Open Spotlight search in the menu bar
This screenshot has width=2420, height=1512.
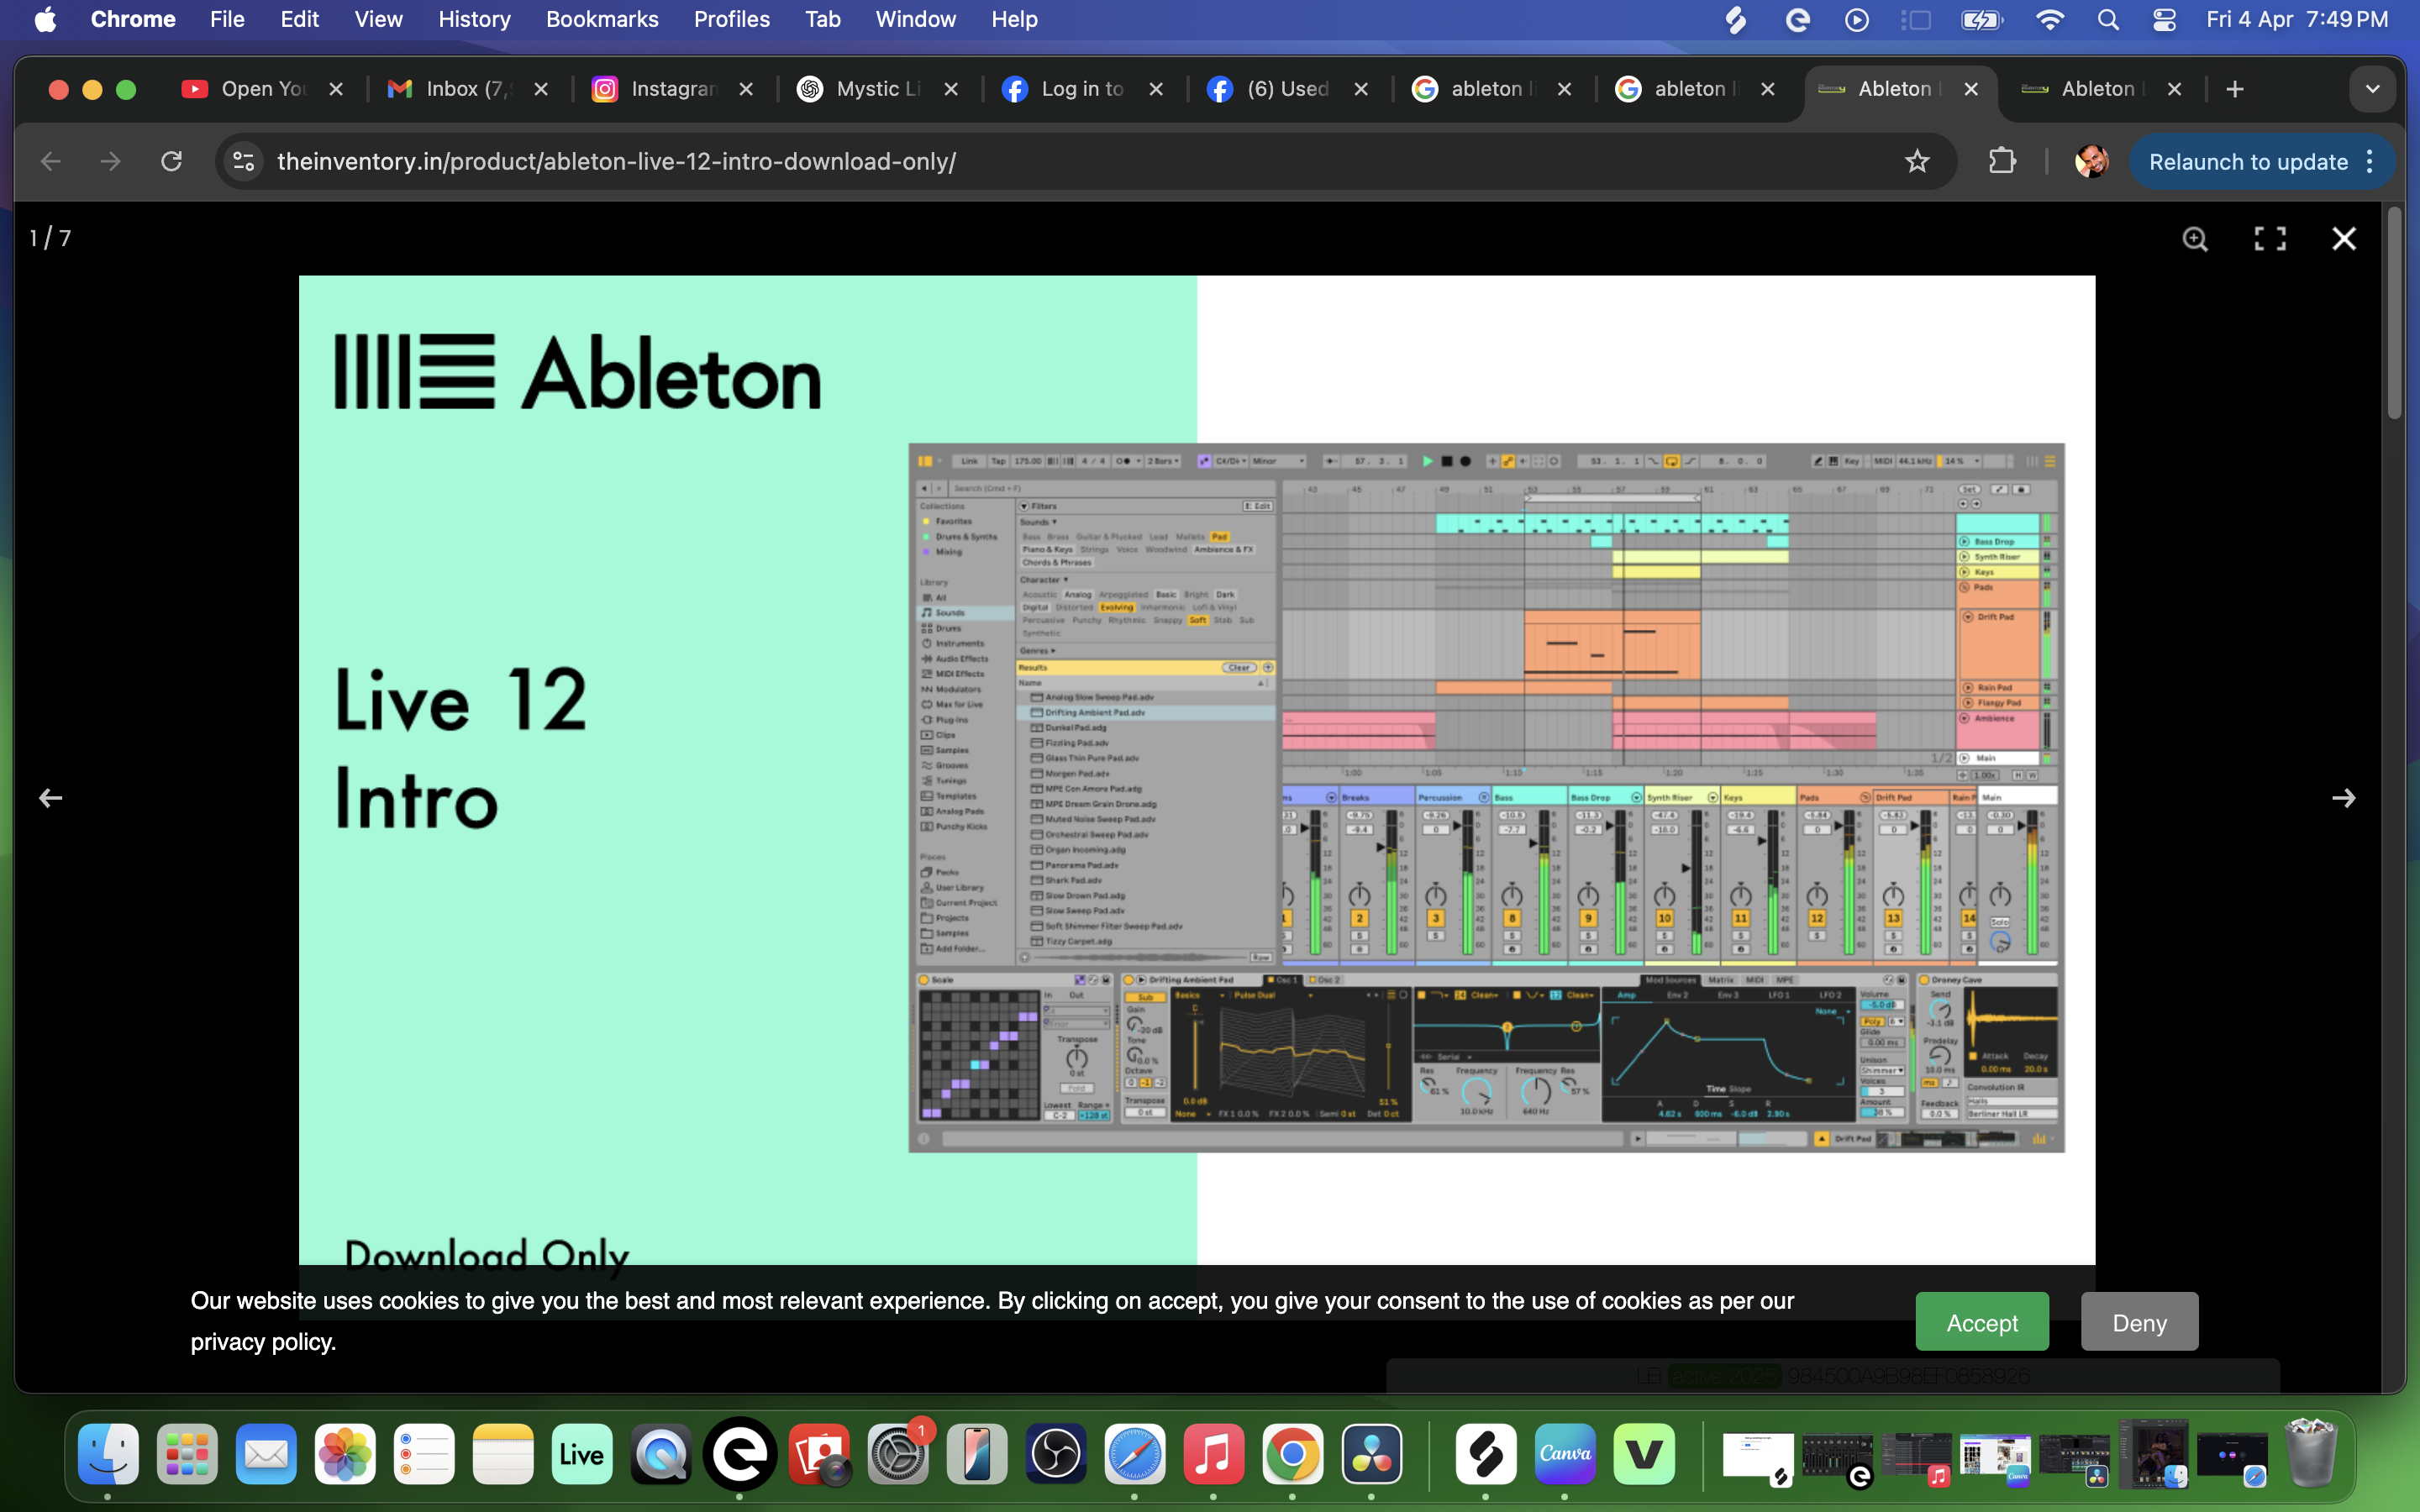[2108, 19]
